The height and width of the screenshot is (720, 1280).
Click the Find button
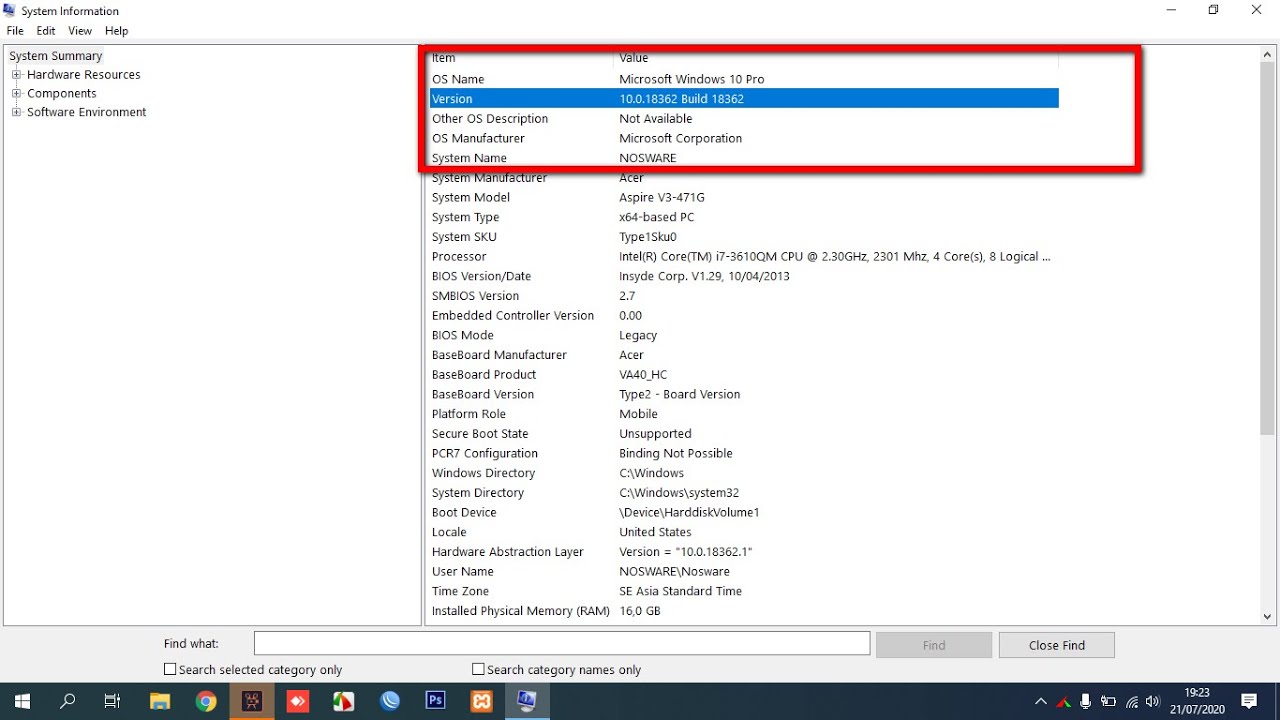point(934,645)
